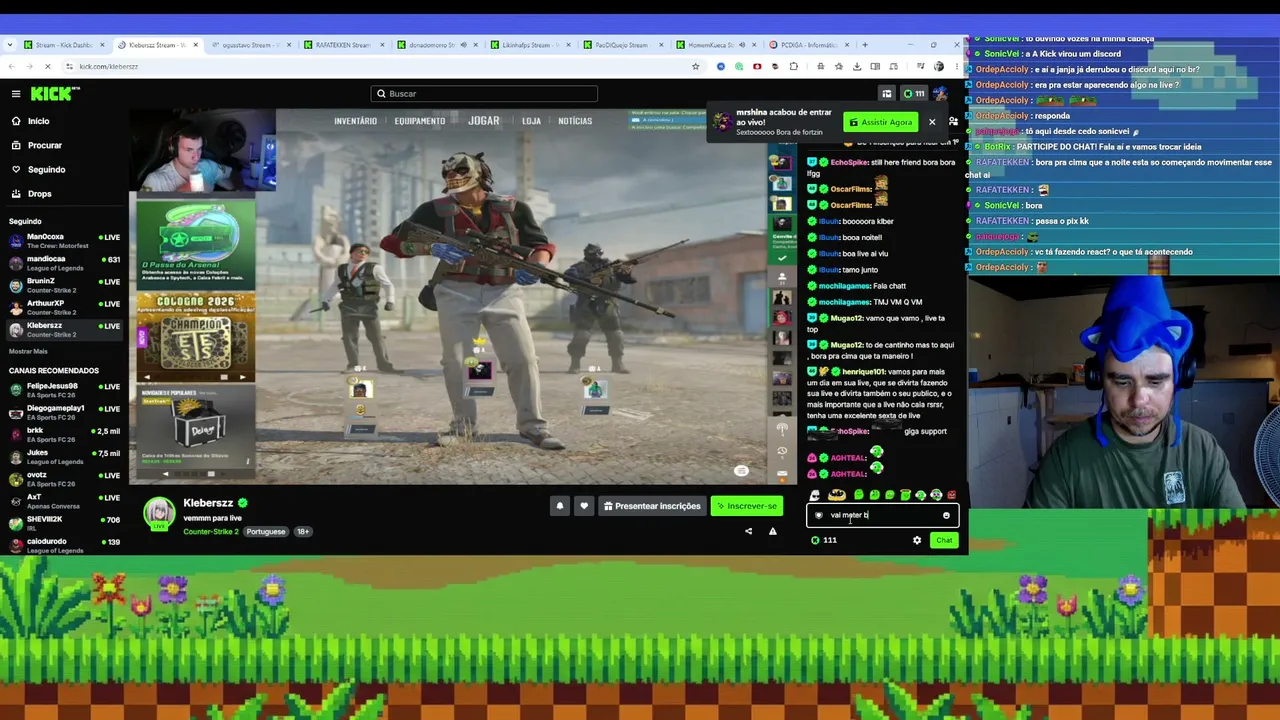Open the BruninZ channel in Seguindo
1280x720 pixels.
point(64,285)
